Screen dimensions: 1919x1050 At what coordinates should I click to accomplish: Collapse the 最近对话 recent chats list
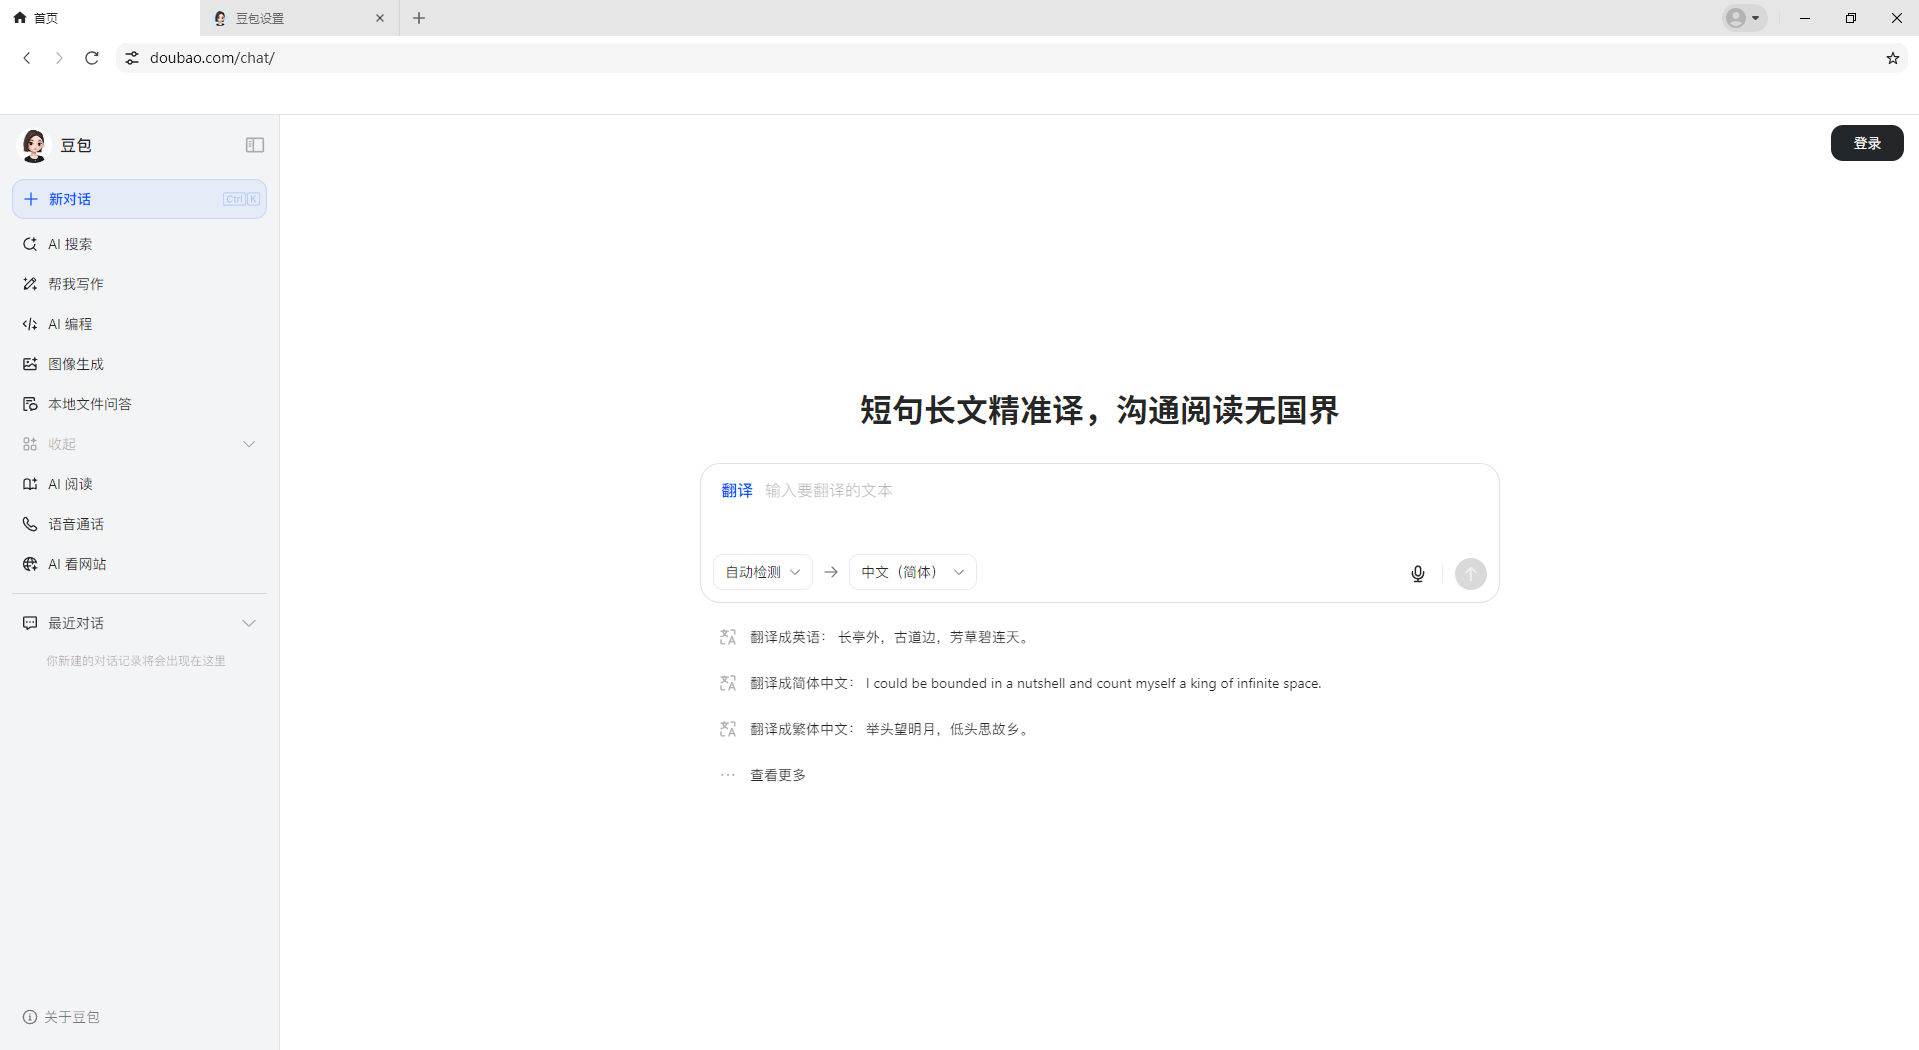pos(249,623)
